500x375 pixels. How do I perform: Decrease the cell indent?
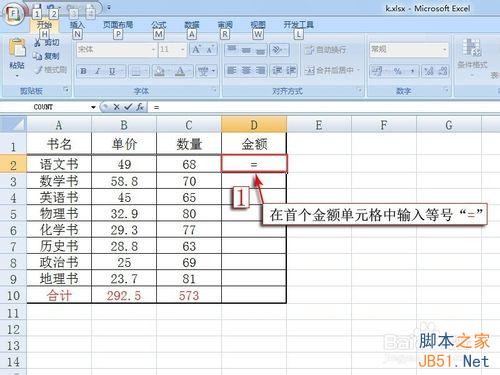pos(277,71)
